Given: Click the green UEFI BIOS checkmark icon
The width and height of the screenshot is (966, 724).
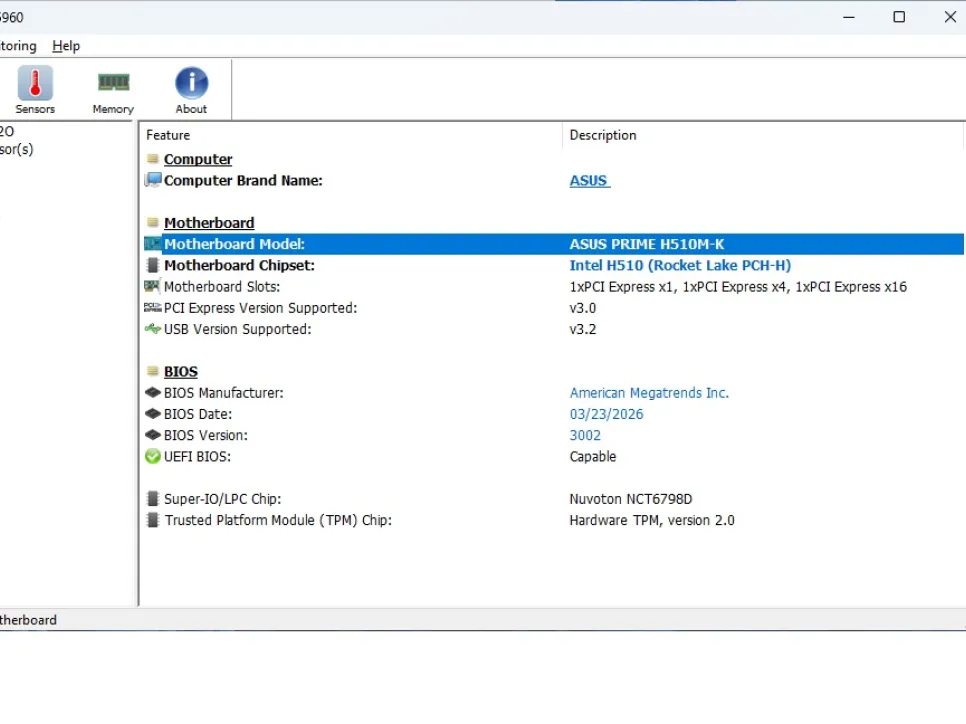Looking at the screenshot, I should [153, 456].
